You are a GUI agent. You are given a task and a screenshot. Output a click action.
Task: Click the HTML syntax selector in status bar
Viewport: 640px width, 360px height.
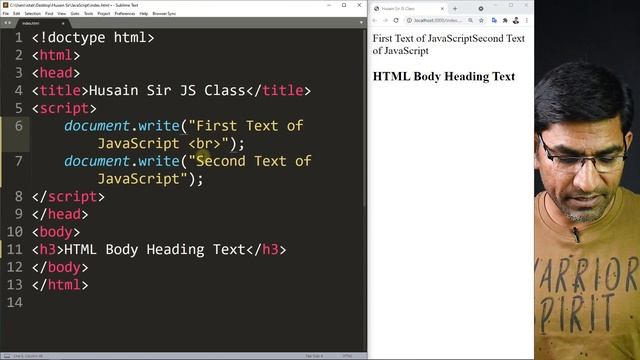click(x=347, y=356)
